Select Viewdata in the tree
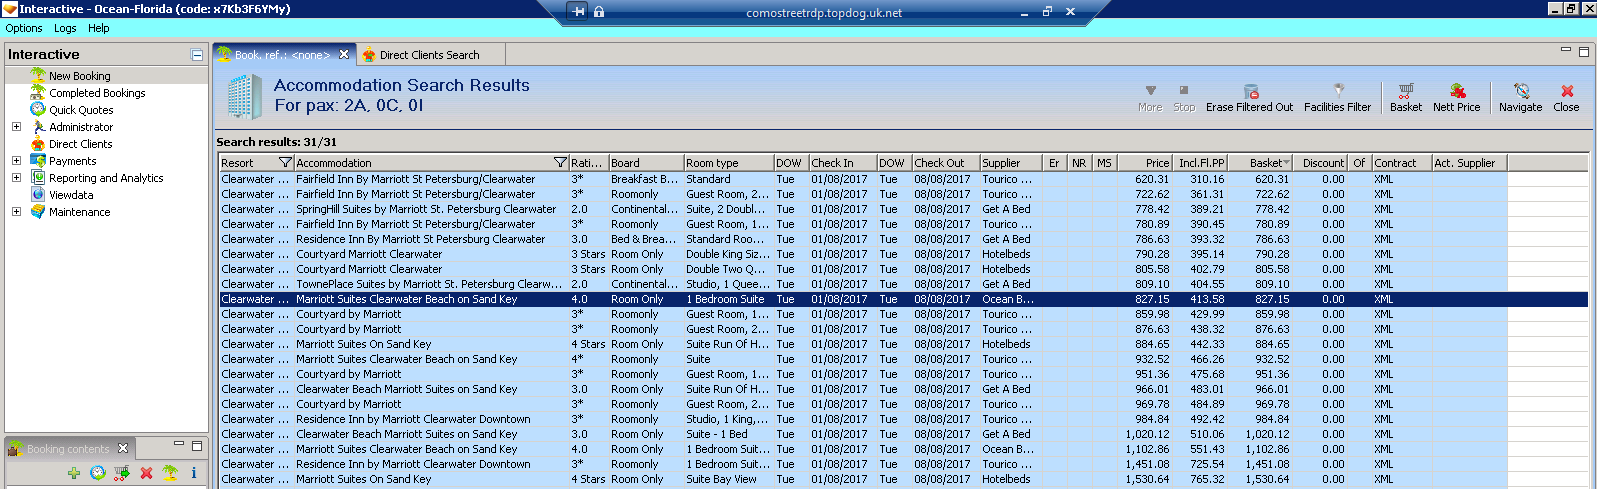Viewport: 1597px width, 489px height. coord(71,195)
